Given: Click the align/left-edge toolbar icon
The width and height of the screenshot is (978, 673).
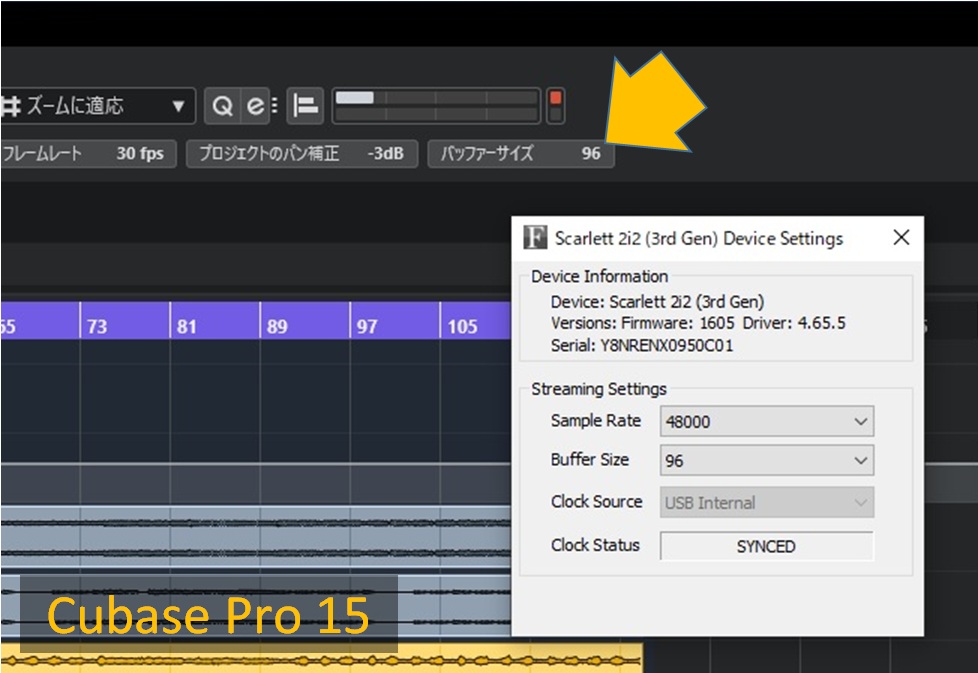Looking at the screenshot, I should (305, 105).
